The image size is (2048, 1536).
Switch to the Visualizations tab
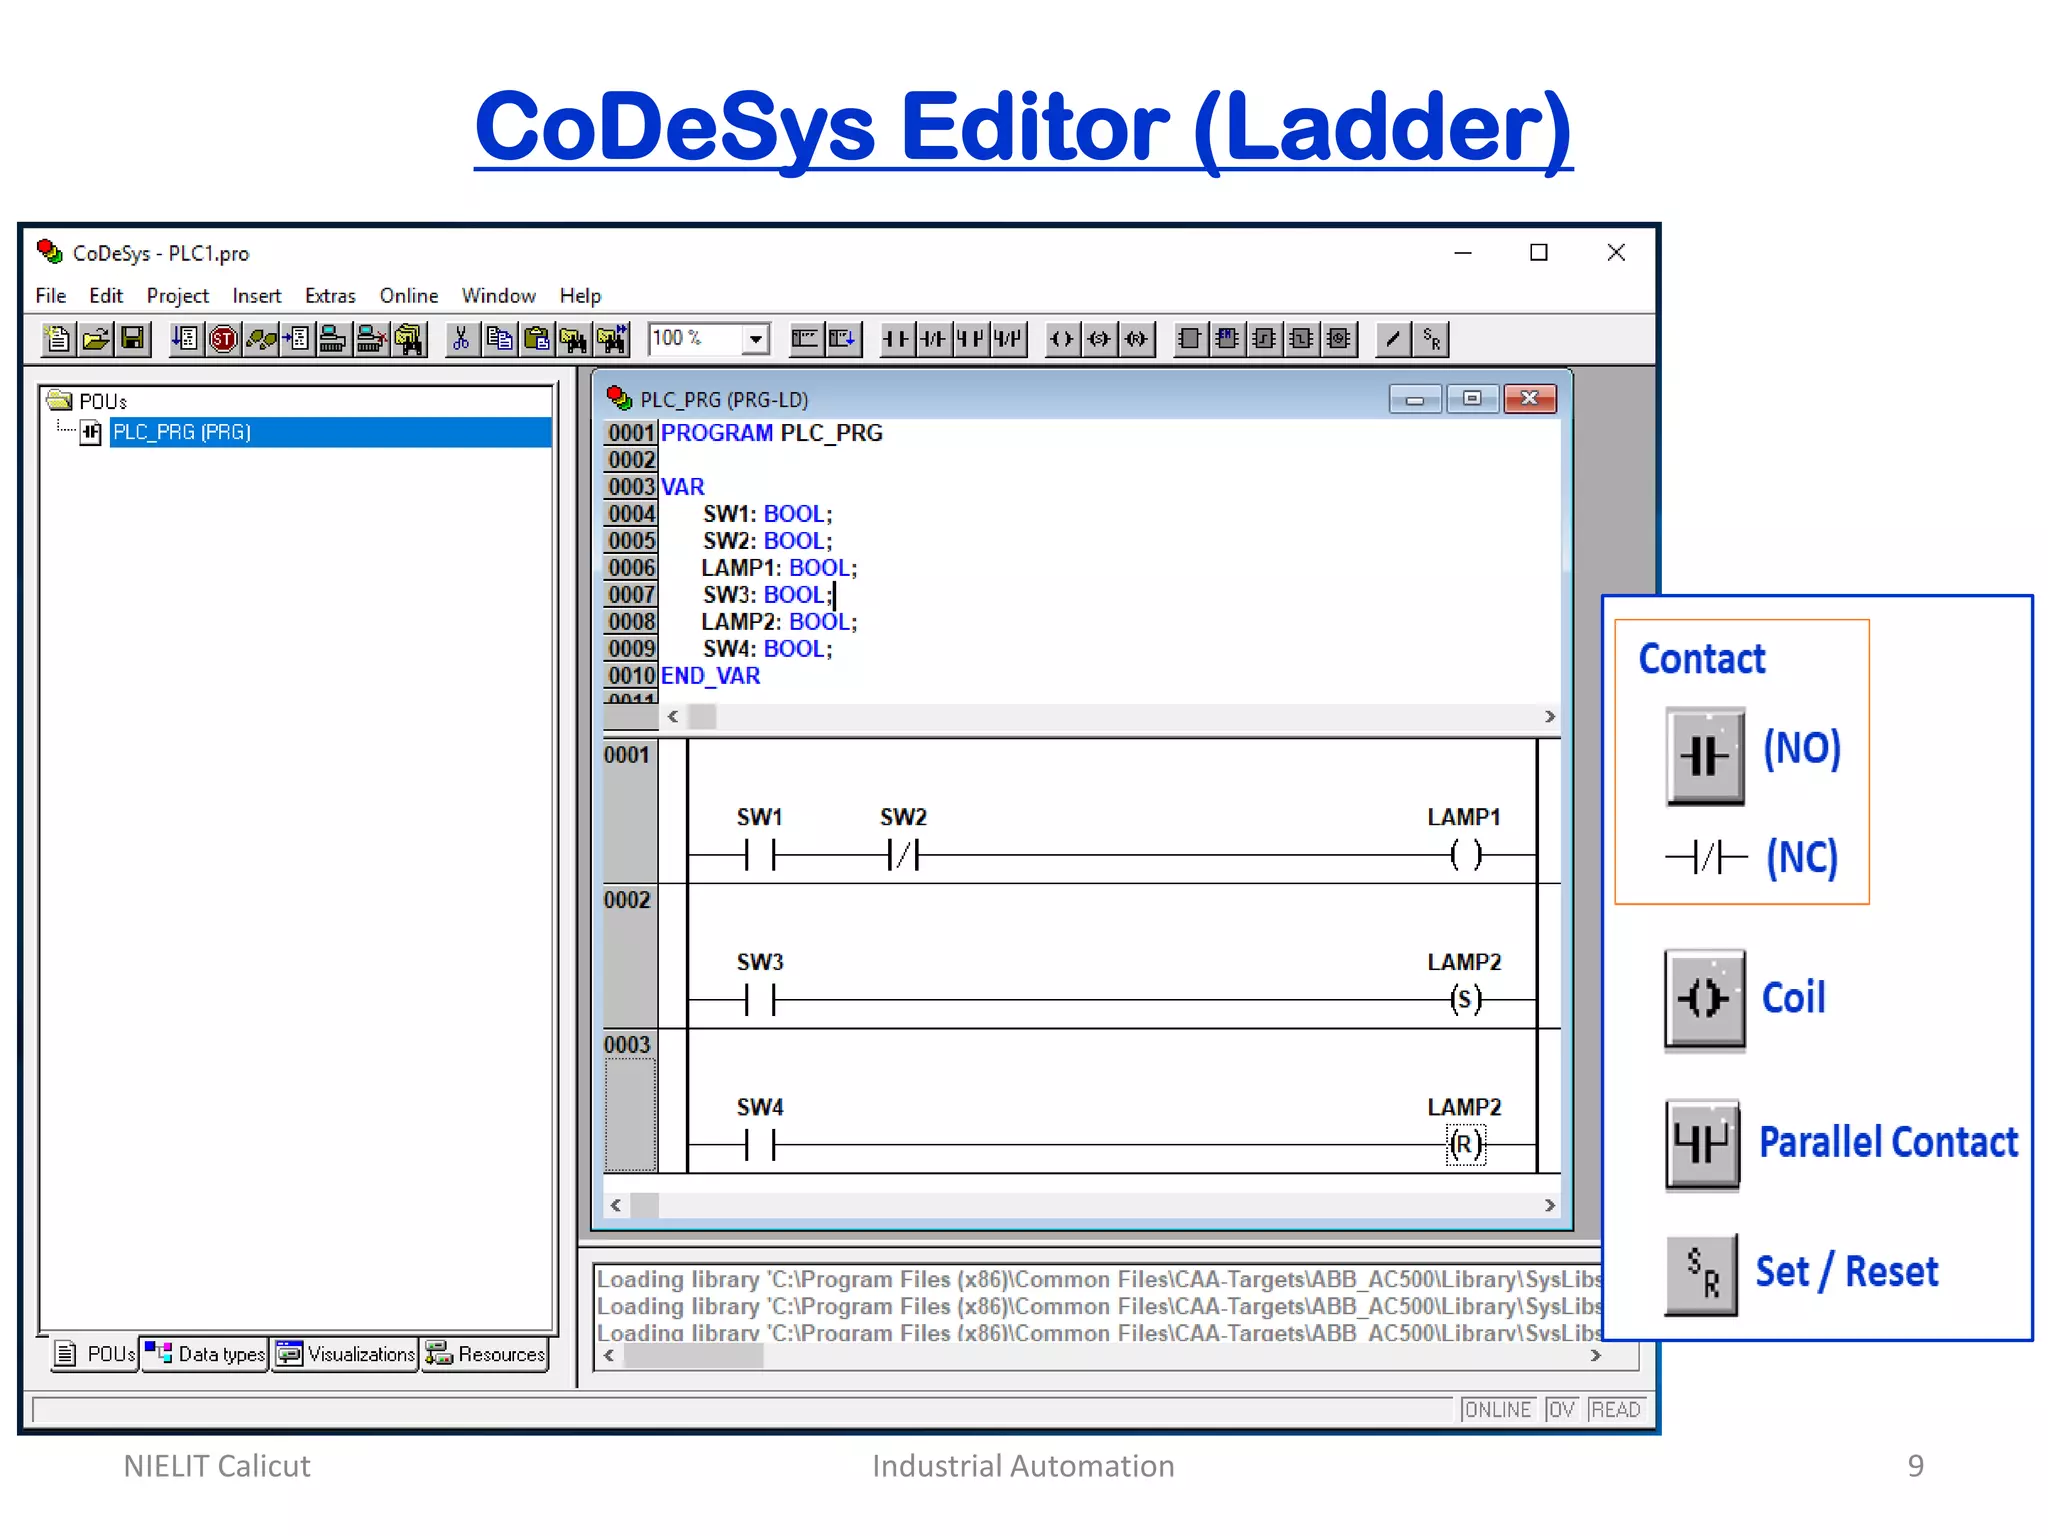click(x=346, y=1354)
